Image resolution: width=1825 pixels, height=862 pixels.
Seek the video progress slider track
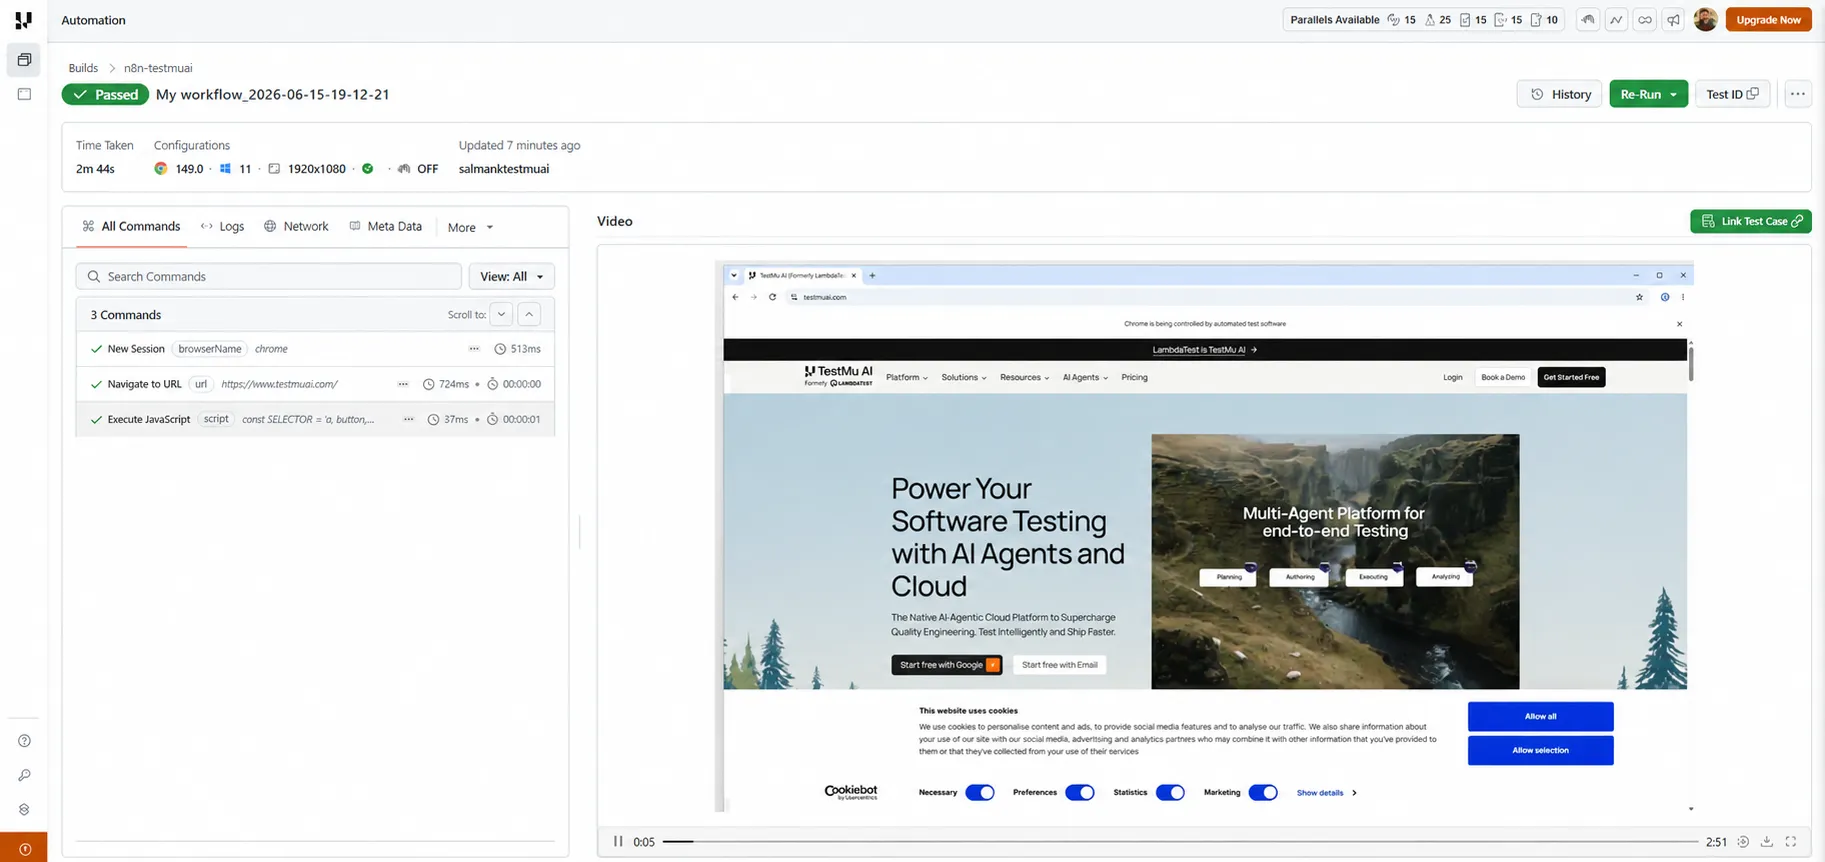point(1180,842)
